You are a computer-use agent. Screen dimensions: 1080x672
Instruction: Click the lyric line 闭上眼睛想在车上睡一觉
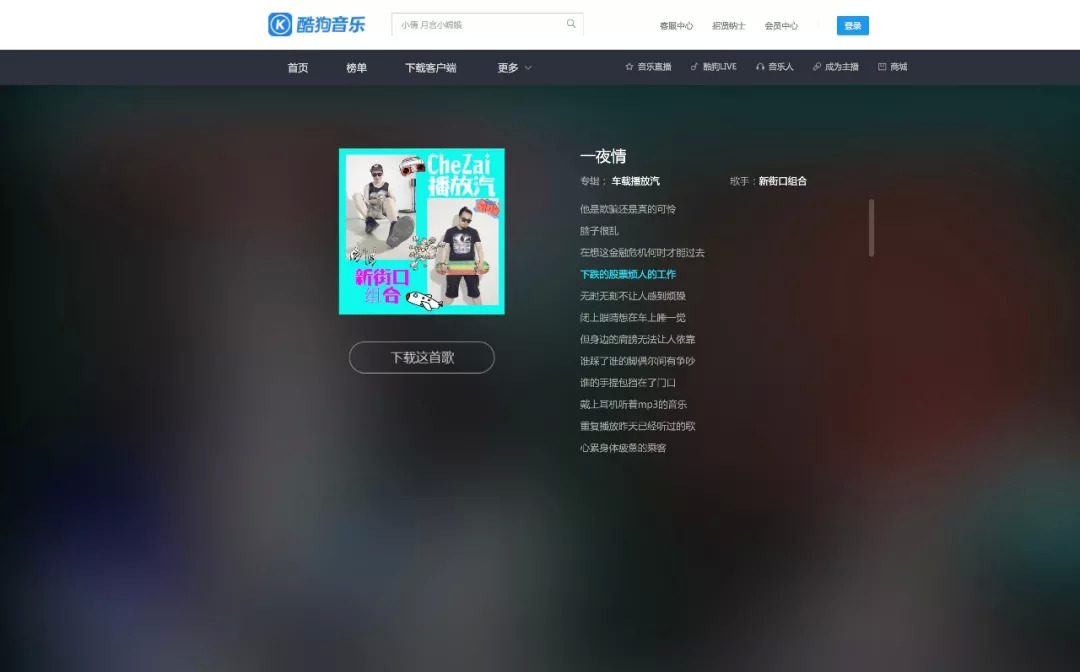click(632, 317)
